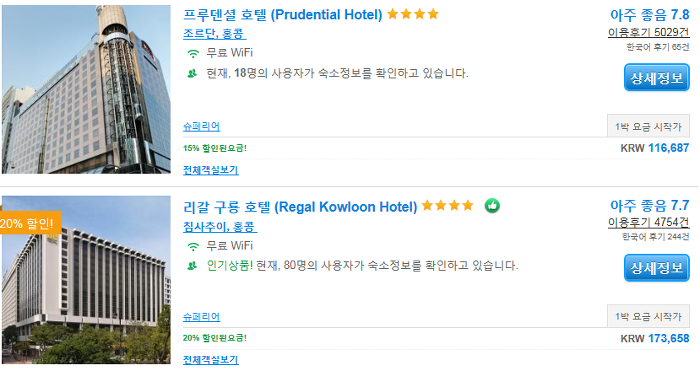Click the user-count icon for Regal Kowloon Hotel
The width and height of the screenshot is (700, 371).
(192, 266)
